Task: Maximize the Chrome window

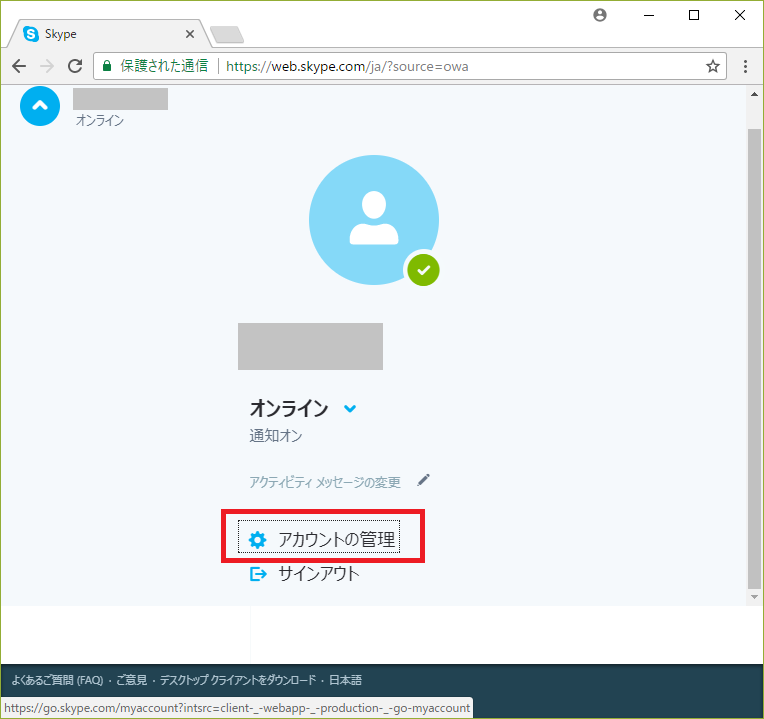Action: click(694, 15)
